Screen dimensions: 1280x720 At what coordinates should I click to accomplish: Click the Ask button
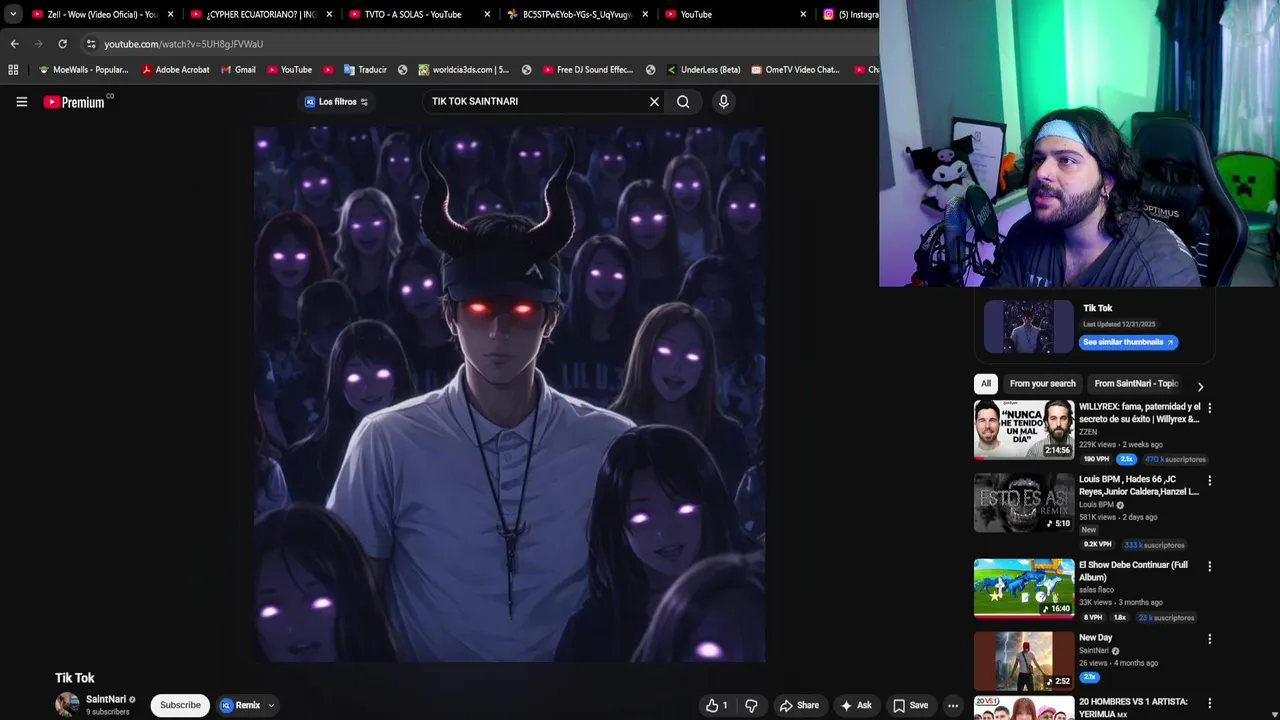(x=856, y=705)
